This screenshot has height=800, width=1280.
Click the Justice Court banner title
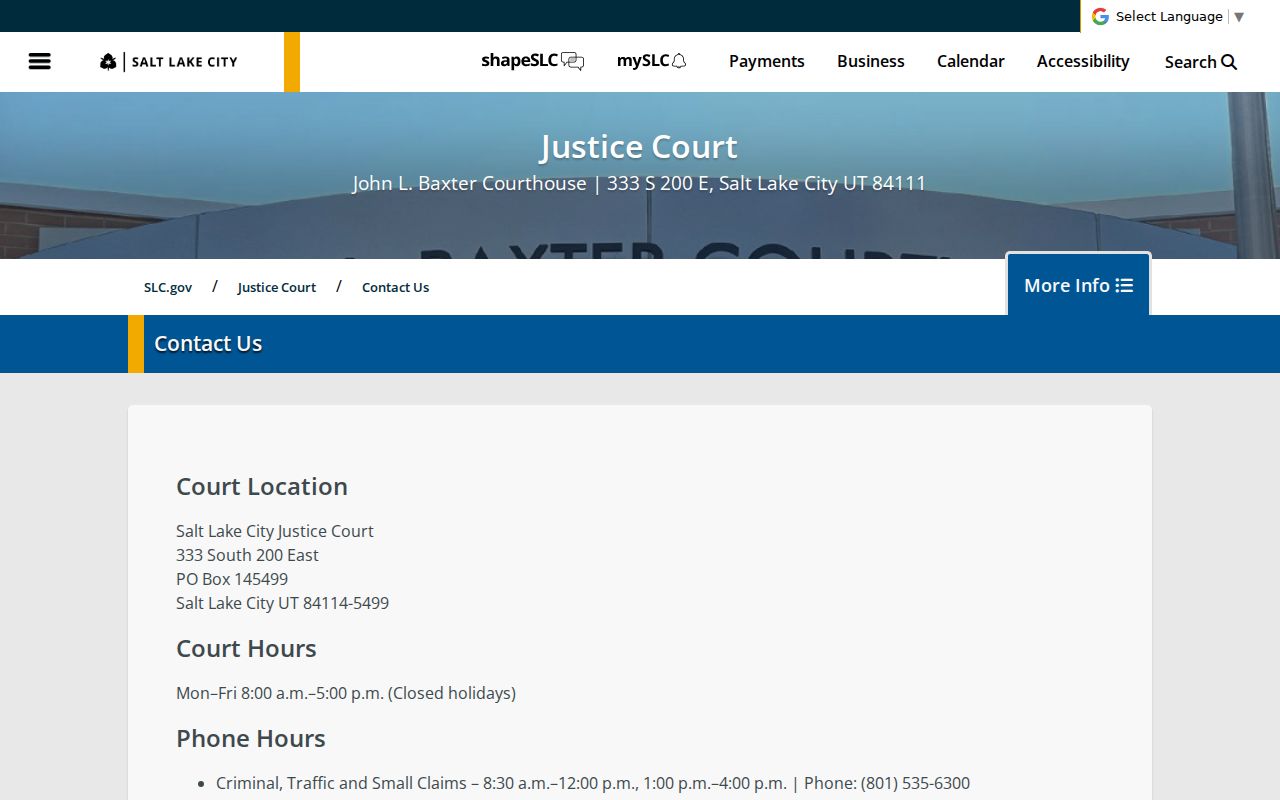[639, 147]
